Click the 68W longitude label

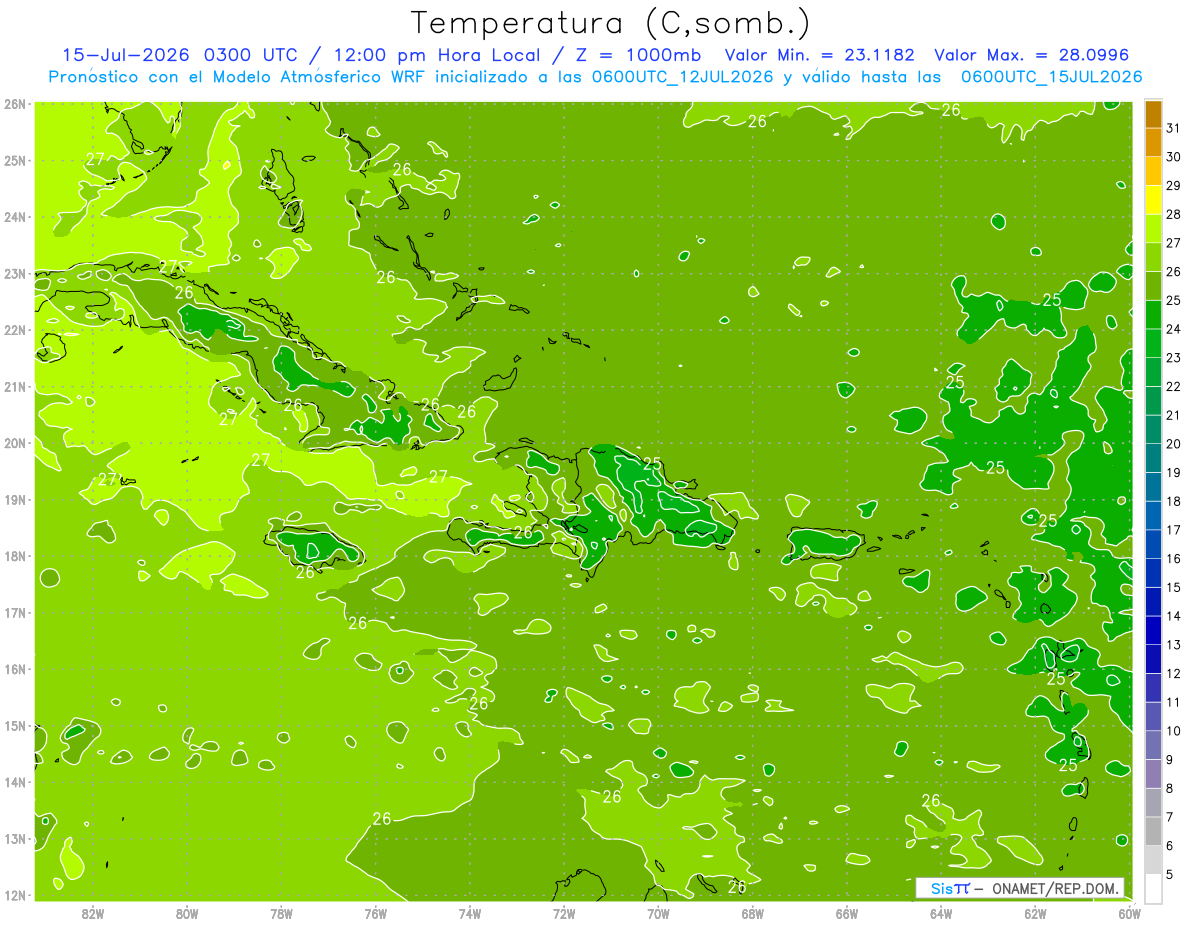pos(753,913)
